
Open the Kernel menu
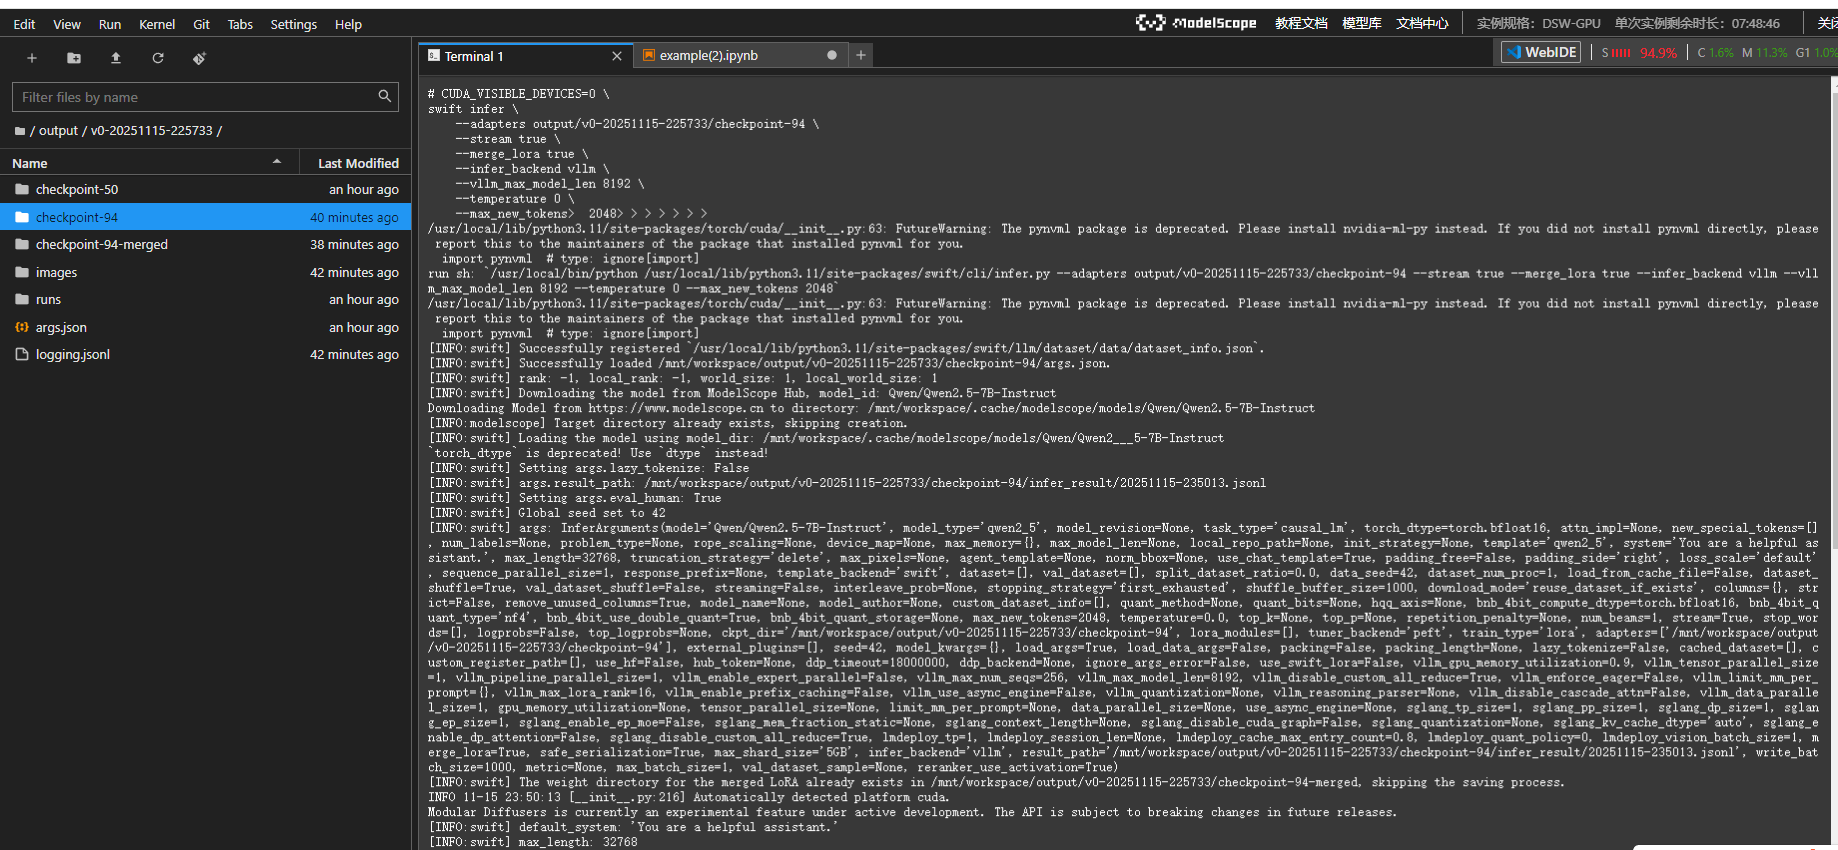click(157, 24)
